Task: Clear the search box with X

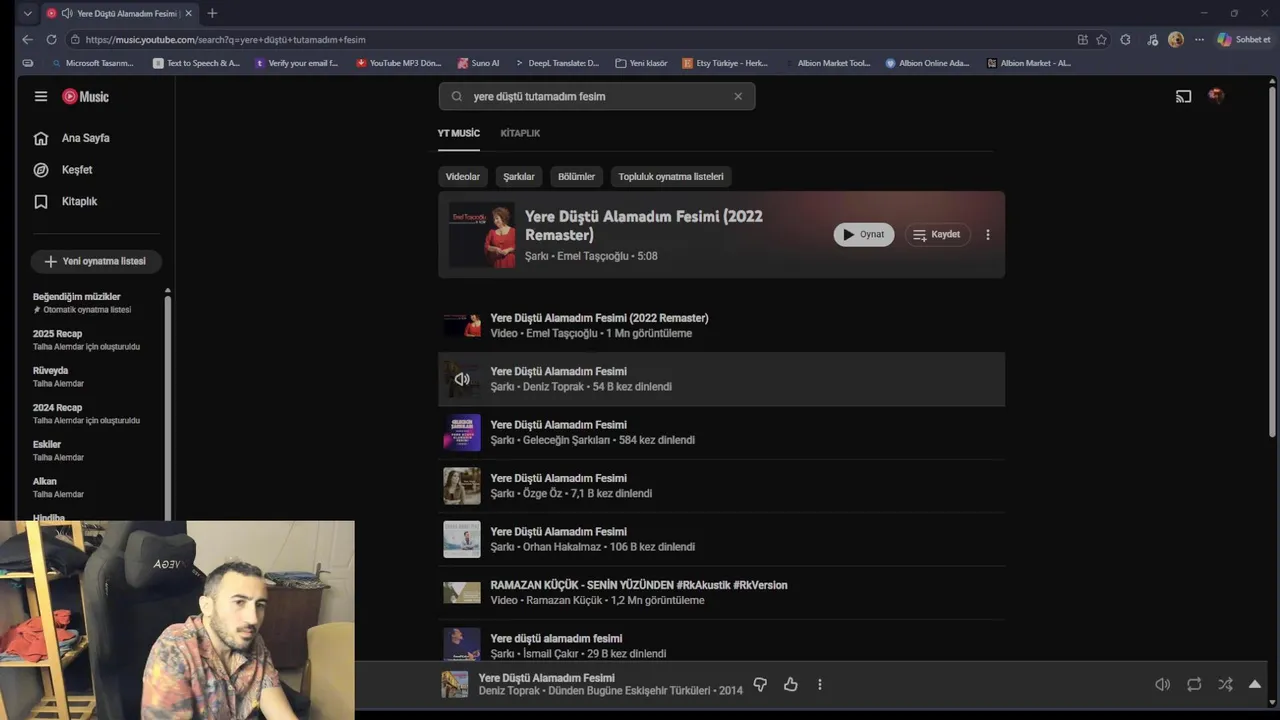Action: tap(738, 96)
